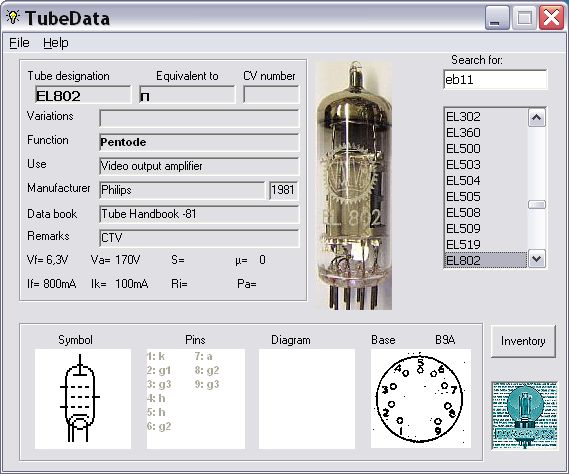569x474 pixels.
Task: Minimize the TubeData window
Action: pyautogui.click(x=497, y=18)
